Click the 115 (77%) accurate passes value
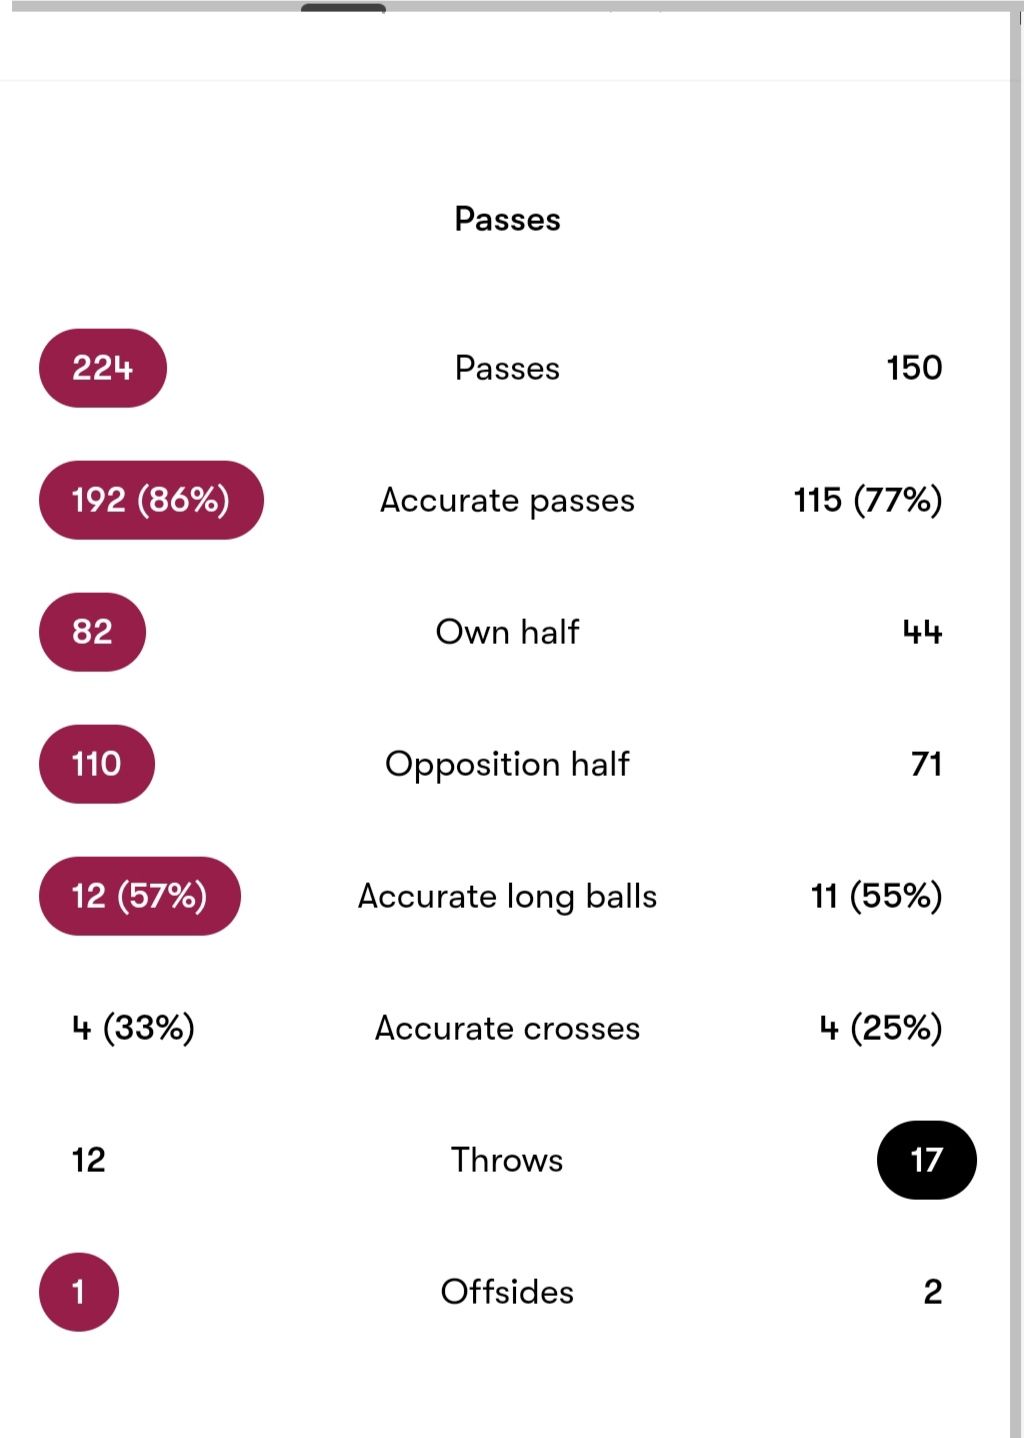The width and height of the screenshot is (1024, 1438). (868, 500)
